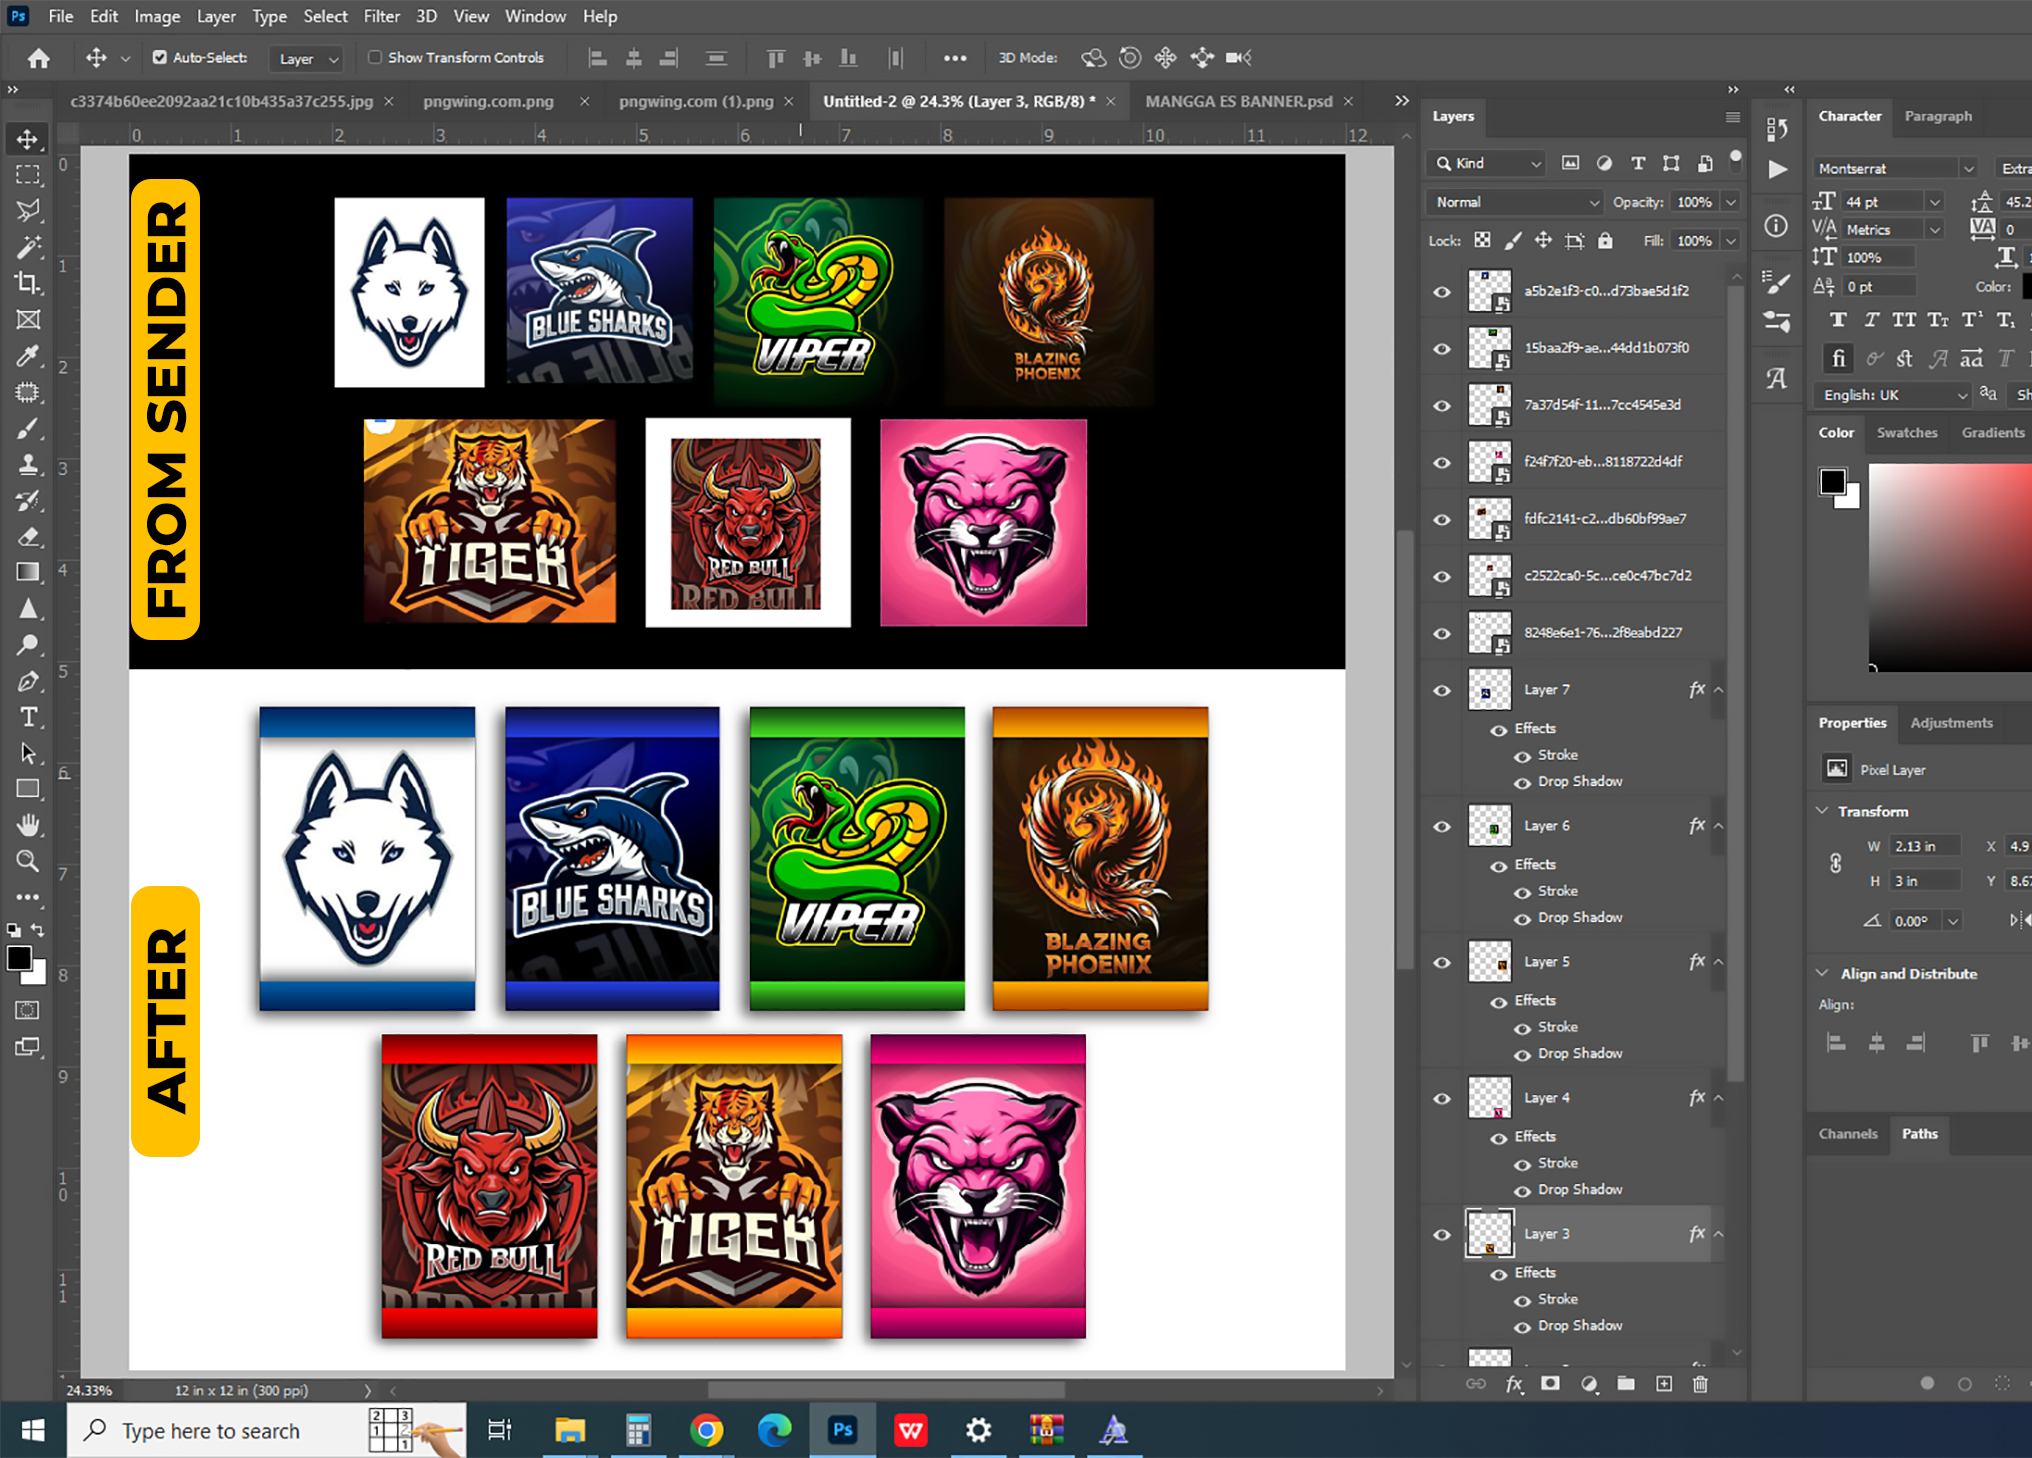Pick the Eyedropper tool
Image resolution: width=2032 pixels, height=1458 pixels.
[28, 356]
